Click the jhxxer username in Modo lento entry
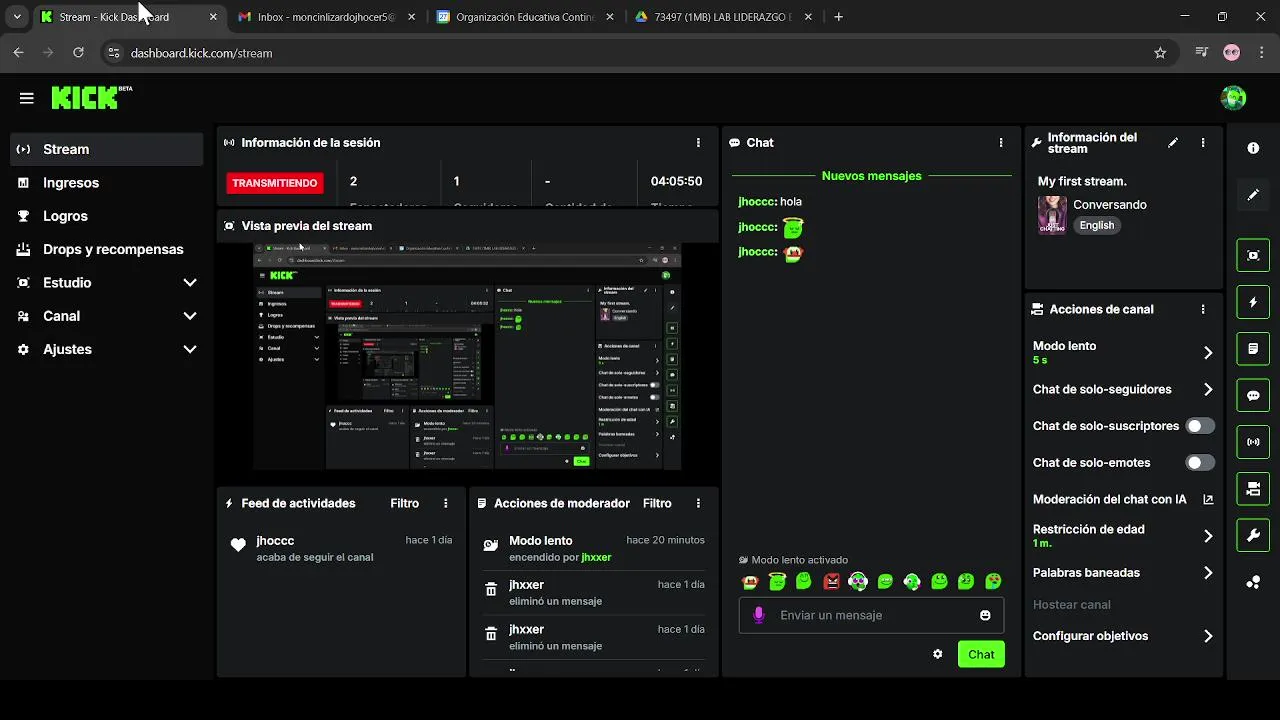 [596, 557]
